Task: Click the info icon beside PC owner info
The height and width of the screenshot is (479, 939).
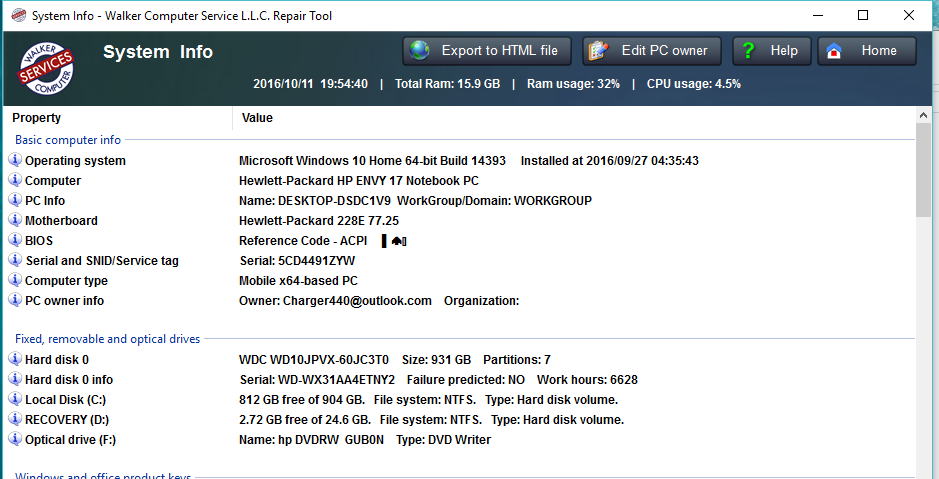Action: tap(15, 300)
